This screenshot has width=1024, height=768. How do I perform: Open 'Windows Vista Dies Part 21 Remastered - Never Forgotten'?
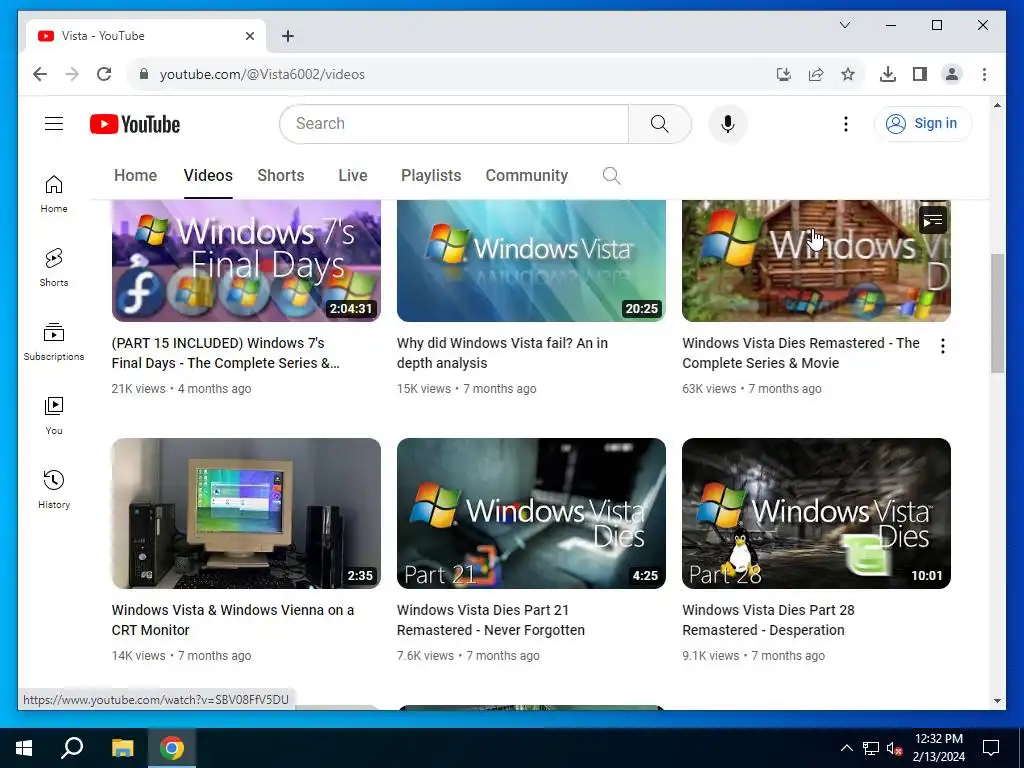pyautogui.click(x=490, y=620)
